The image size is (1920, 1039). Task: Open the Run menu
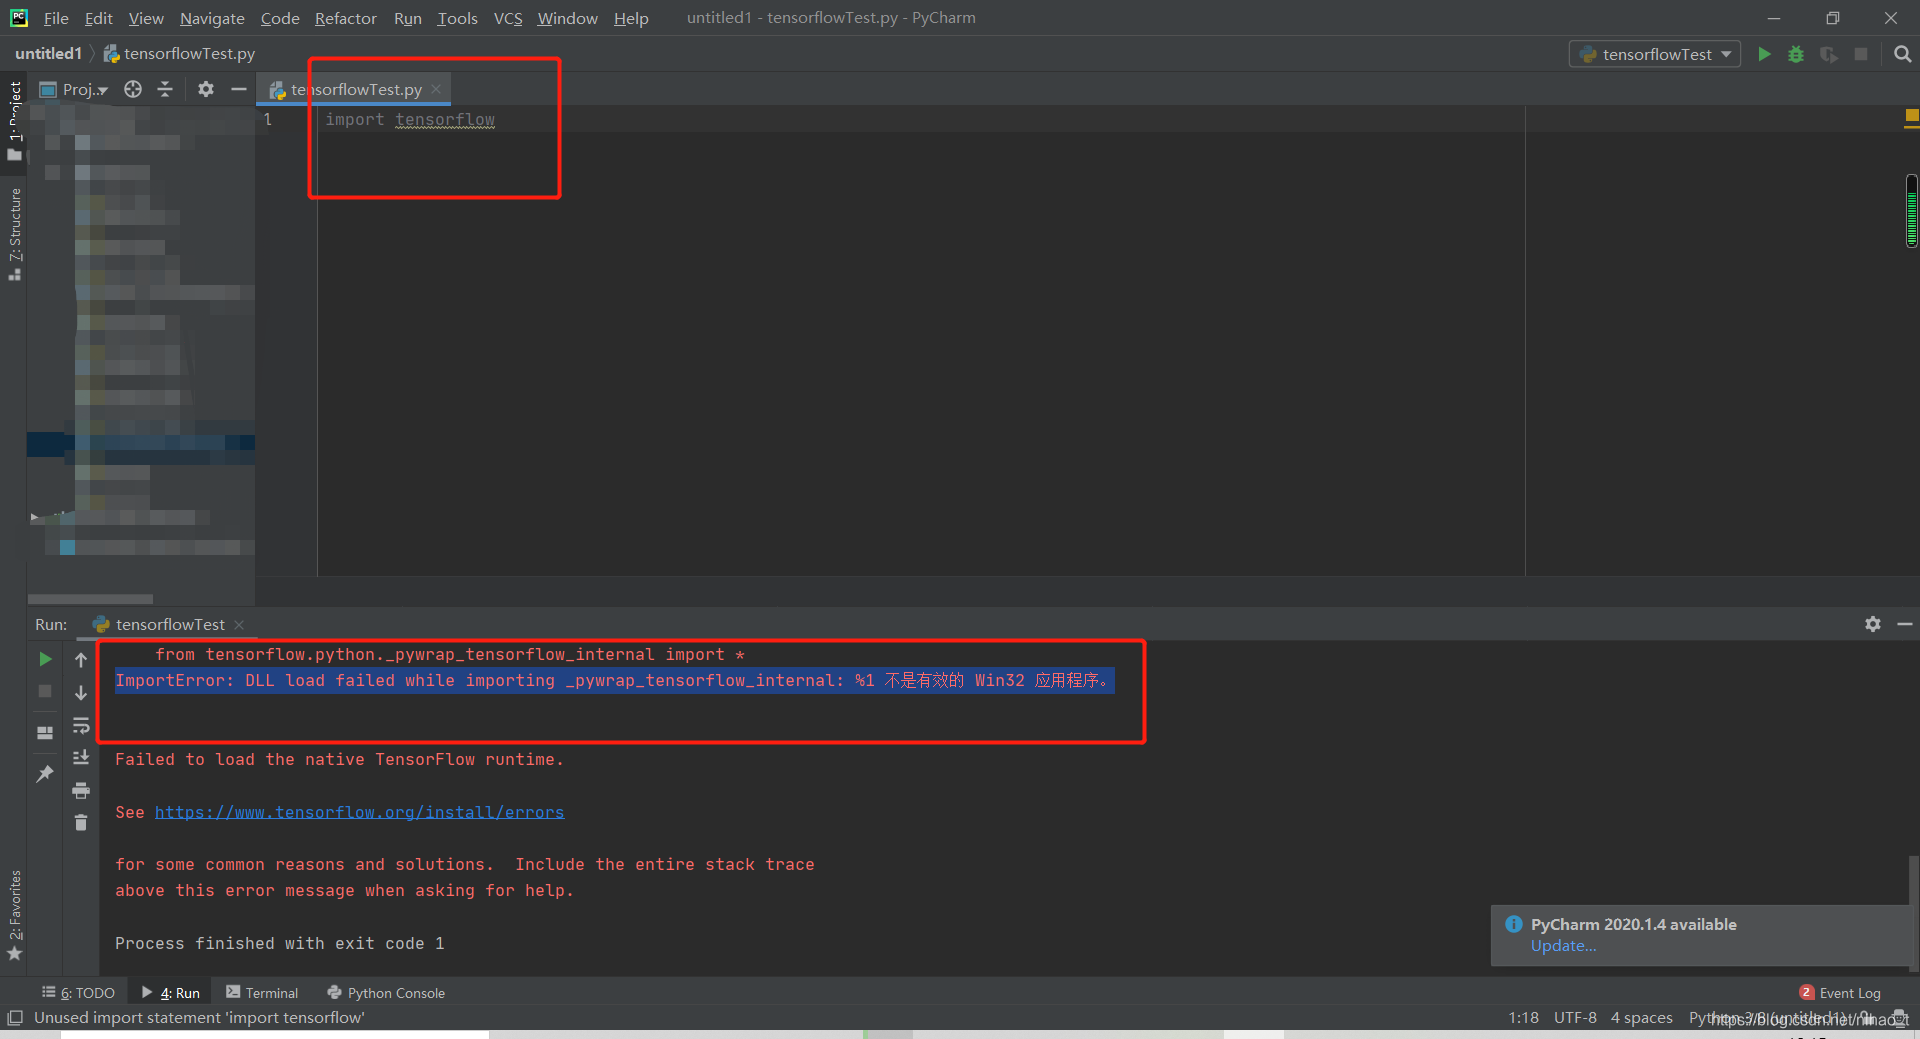click(x=408, y=18)
